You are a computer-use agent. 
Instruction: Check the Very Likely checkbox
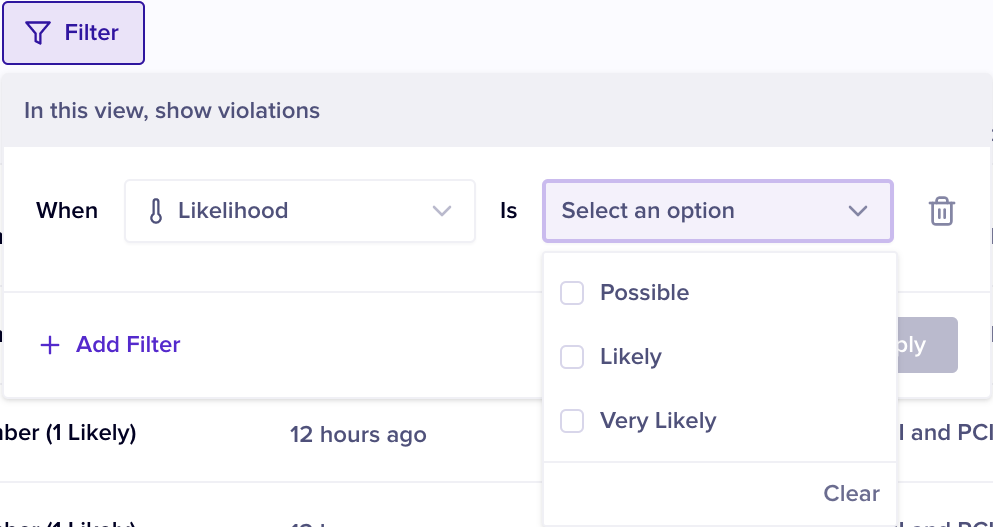click(572, 421)
